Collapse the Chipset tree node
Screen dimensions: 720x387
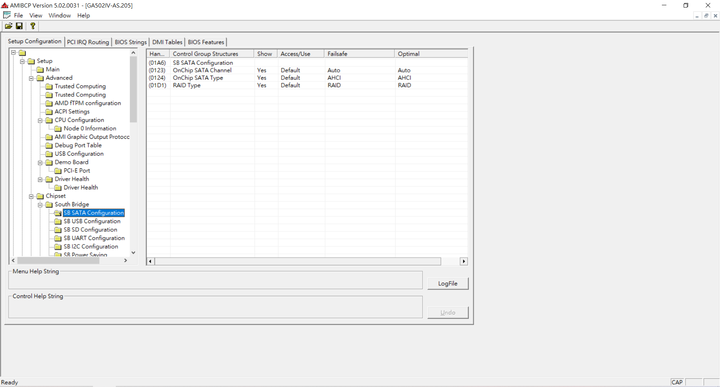click(31, 196)
